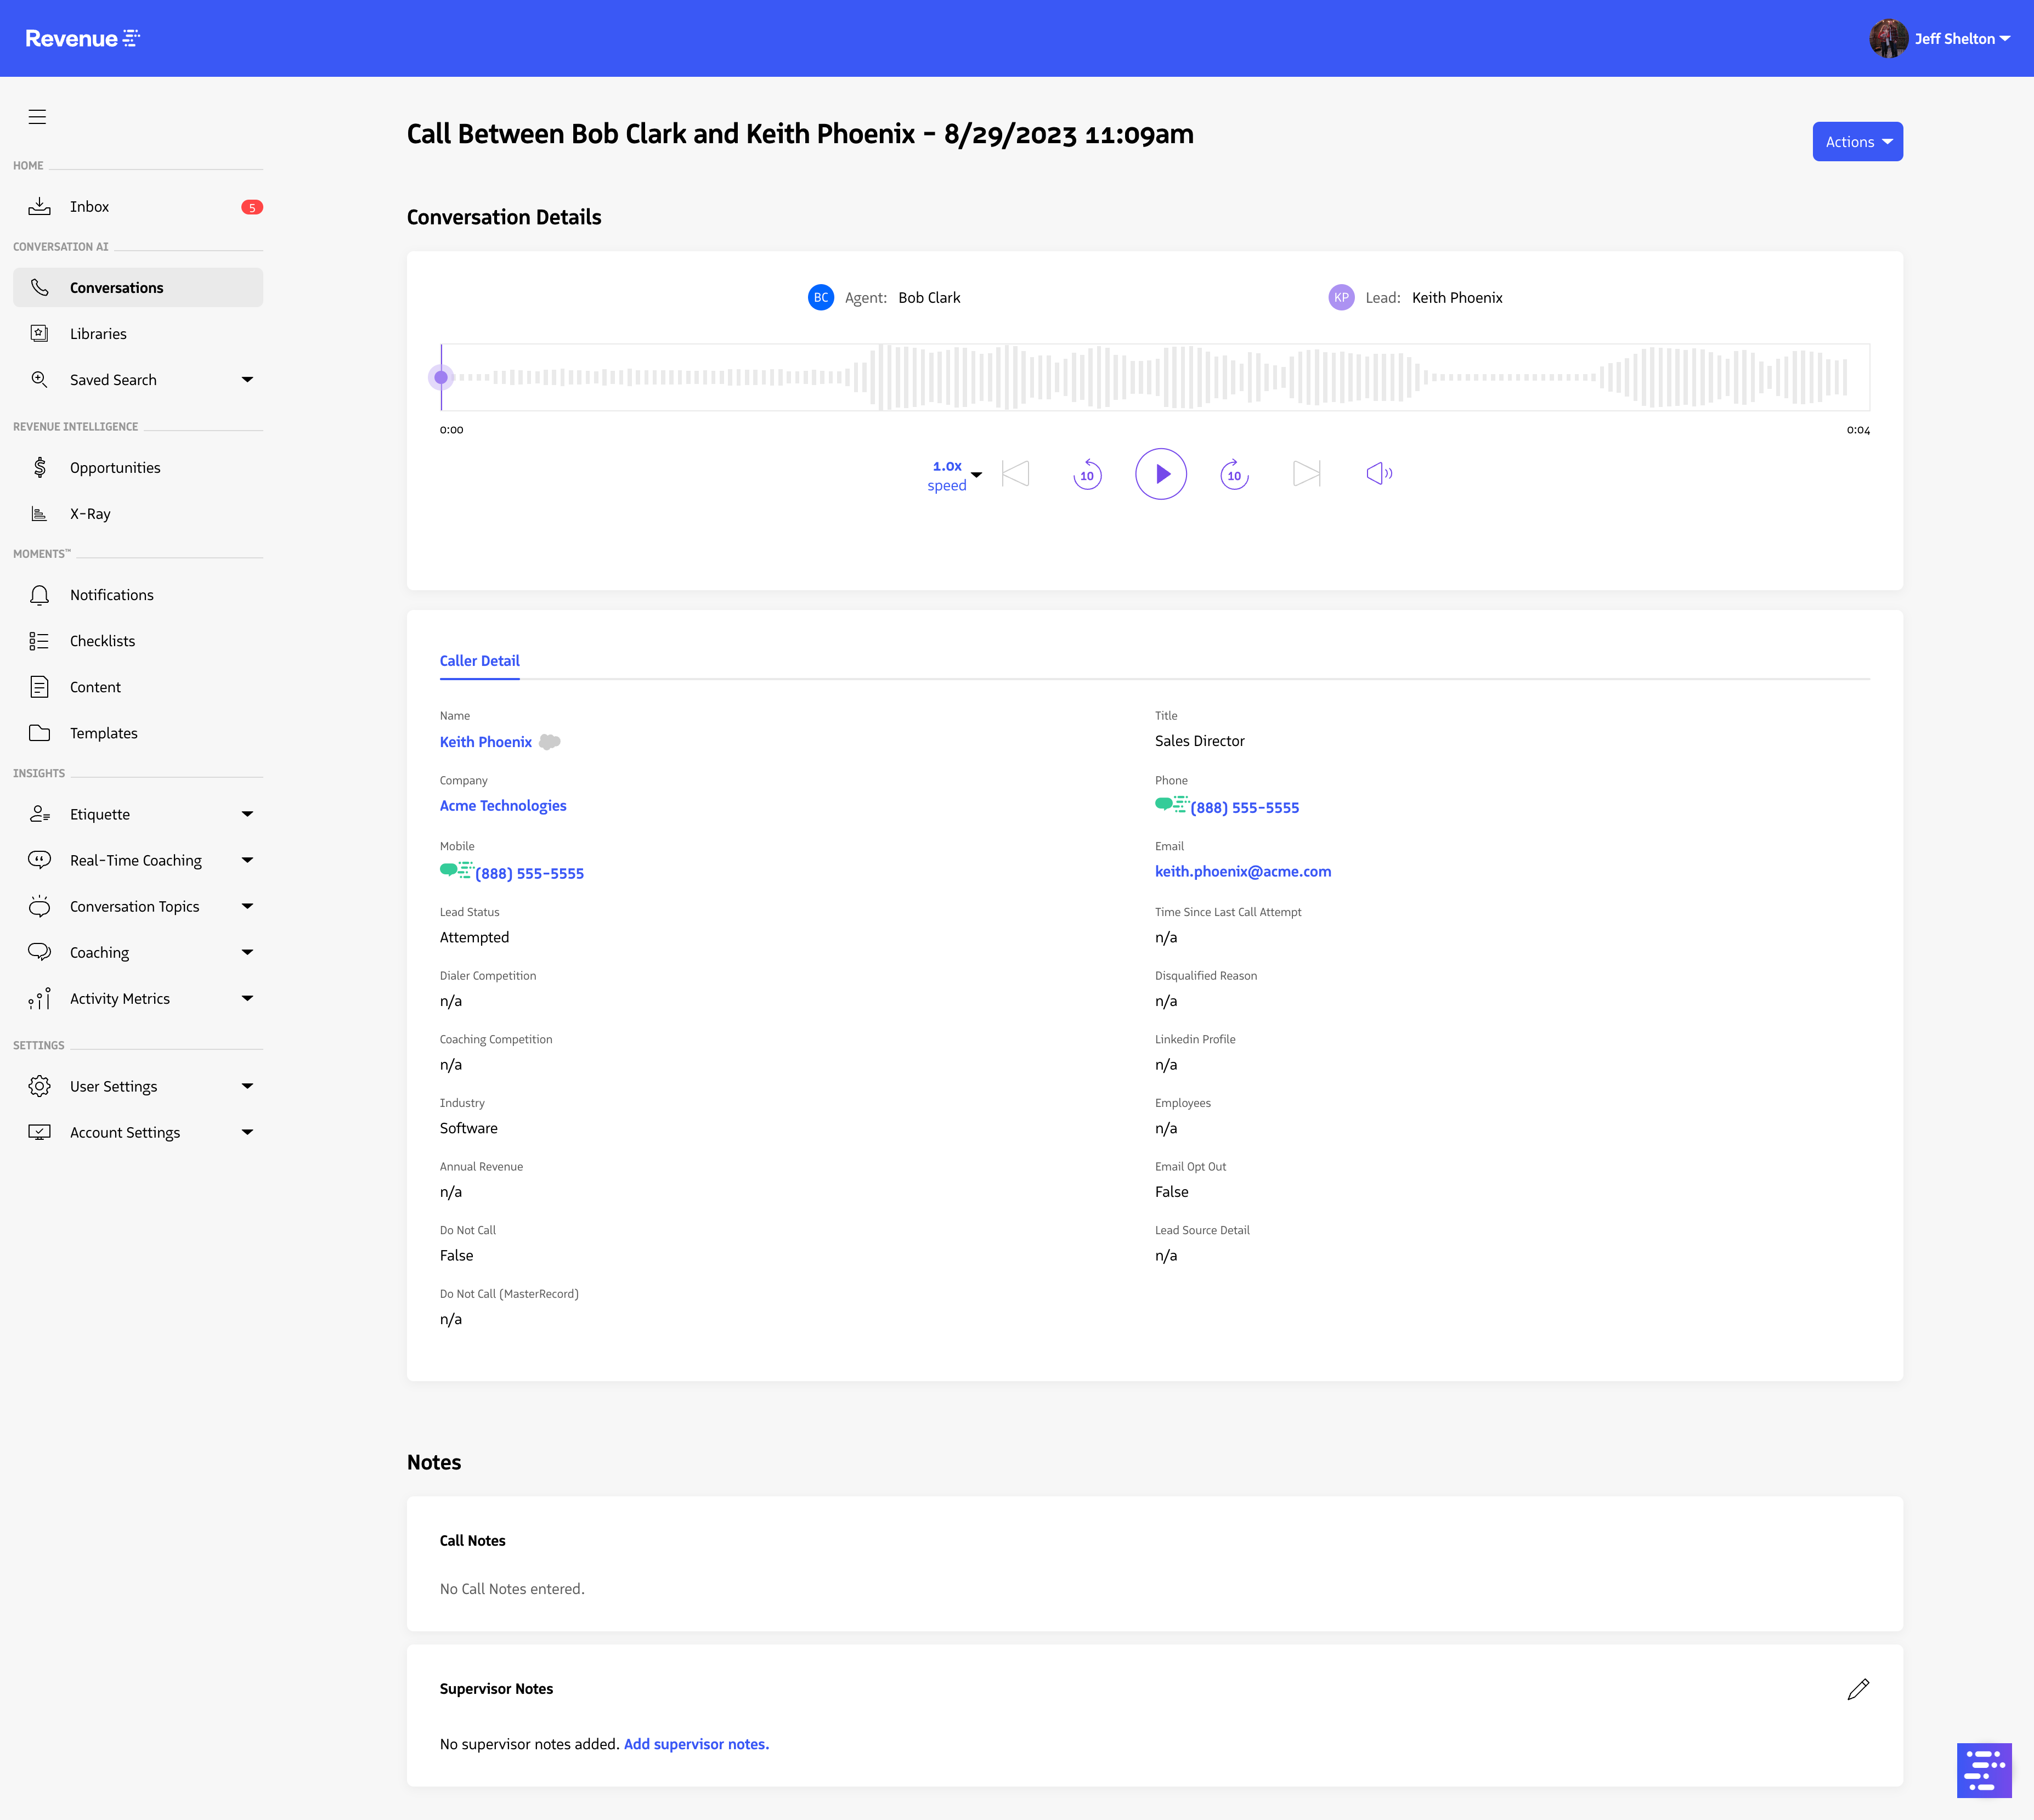Click the skip-to-end icon
This screenshot has height=1820, width=2034.
1306,474
